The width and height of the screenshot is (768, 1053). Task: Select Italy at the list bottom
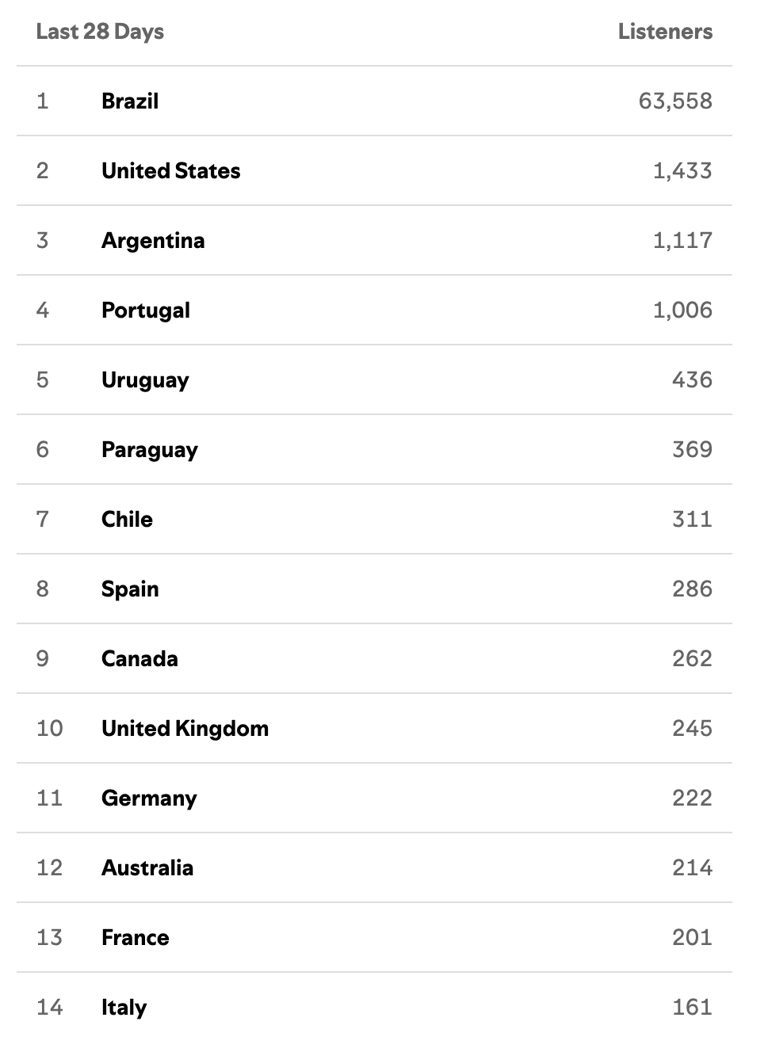[x=124, y=1007]
